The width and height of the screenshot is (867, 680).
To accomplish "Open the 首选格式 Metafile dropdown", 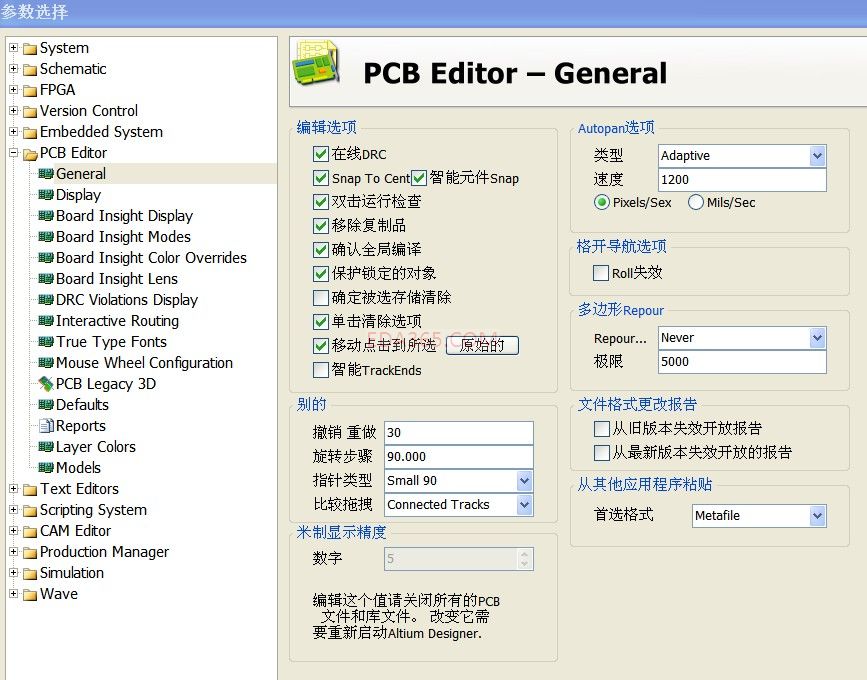I will pos(817,516).
